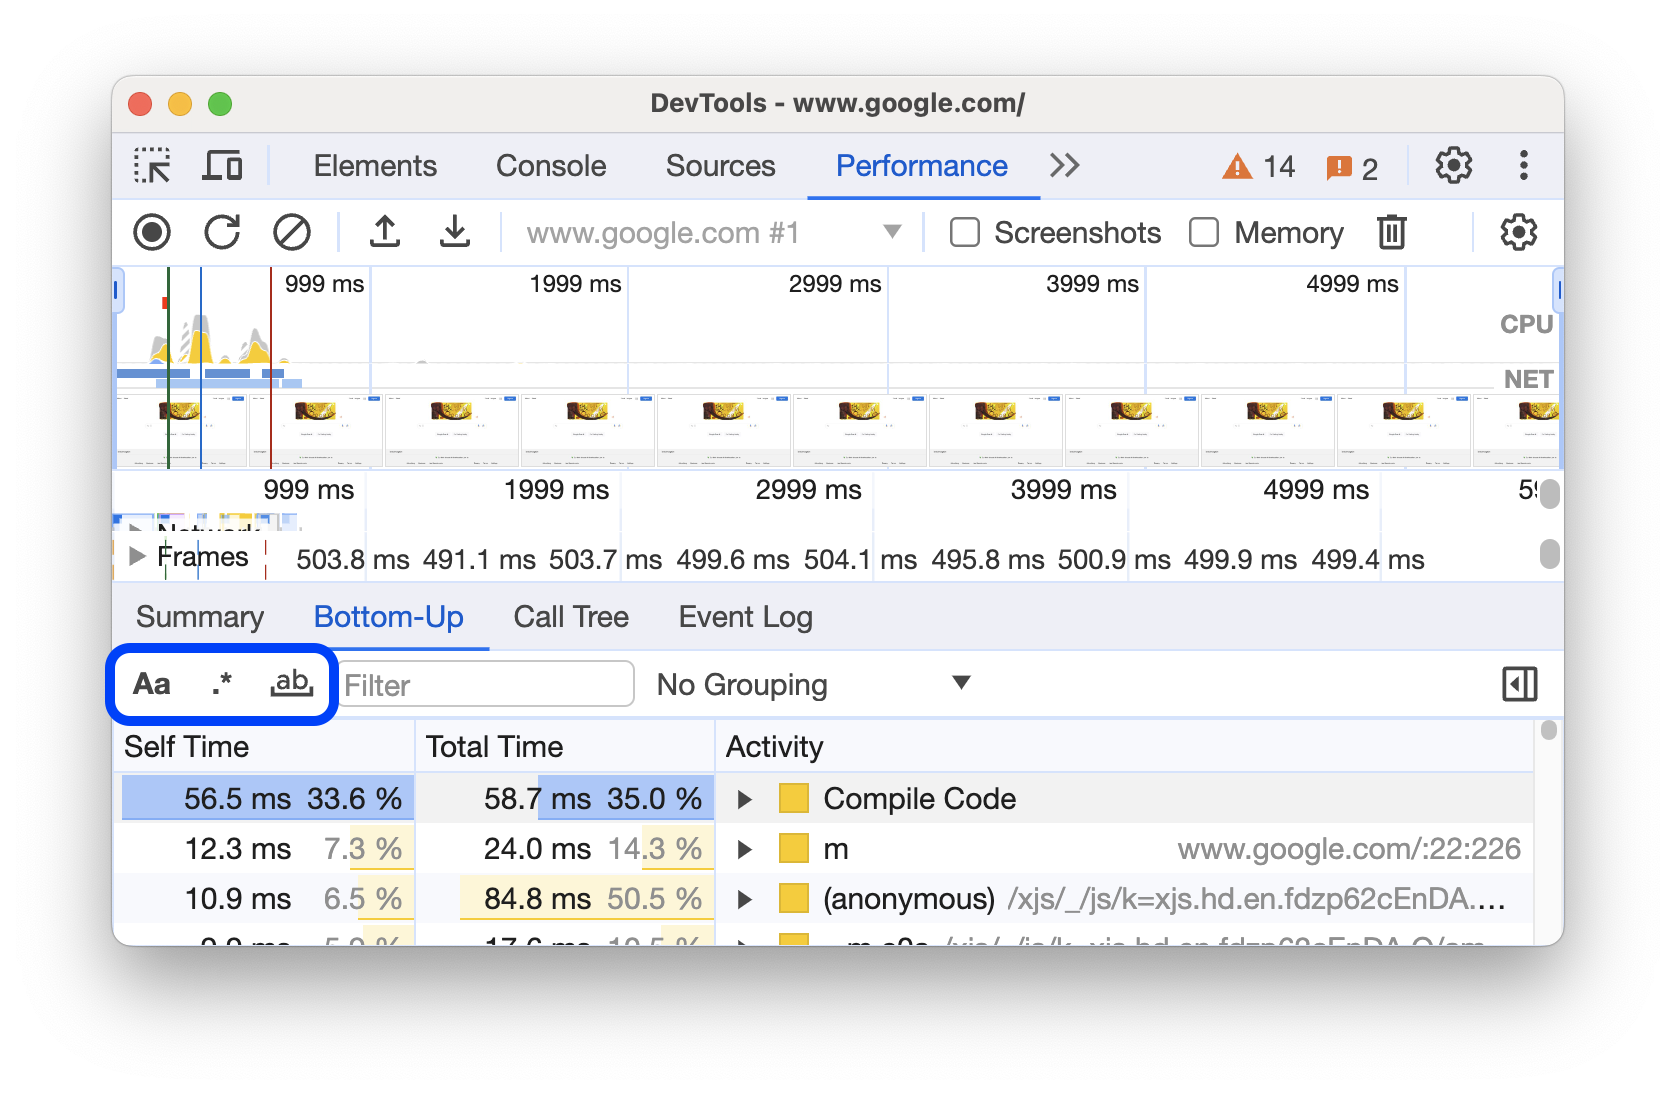Click the reload-and-record profiling icon

tap(222, 232)
